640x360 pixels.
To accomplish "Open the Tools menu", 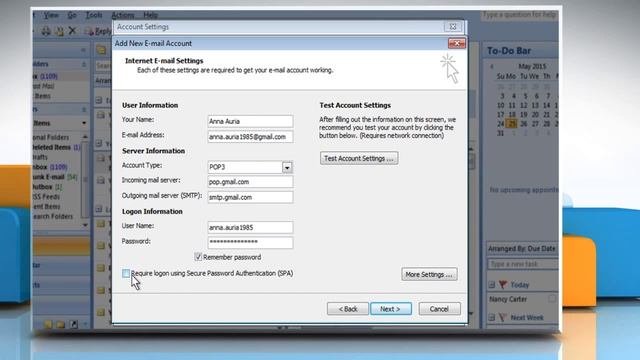I will point(94,15).
